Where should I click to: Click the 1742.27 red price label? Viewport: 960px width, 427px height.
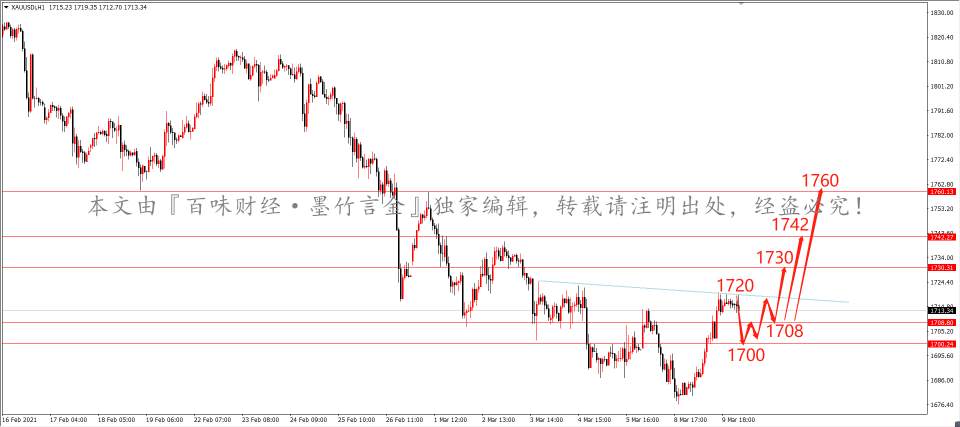click(x=942, y=237)
